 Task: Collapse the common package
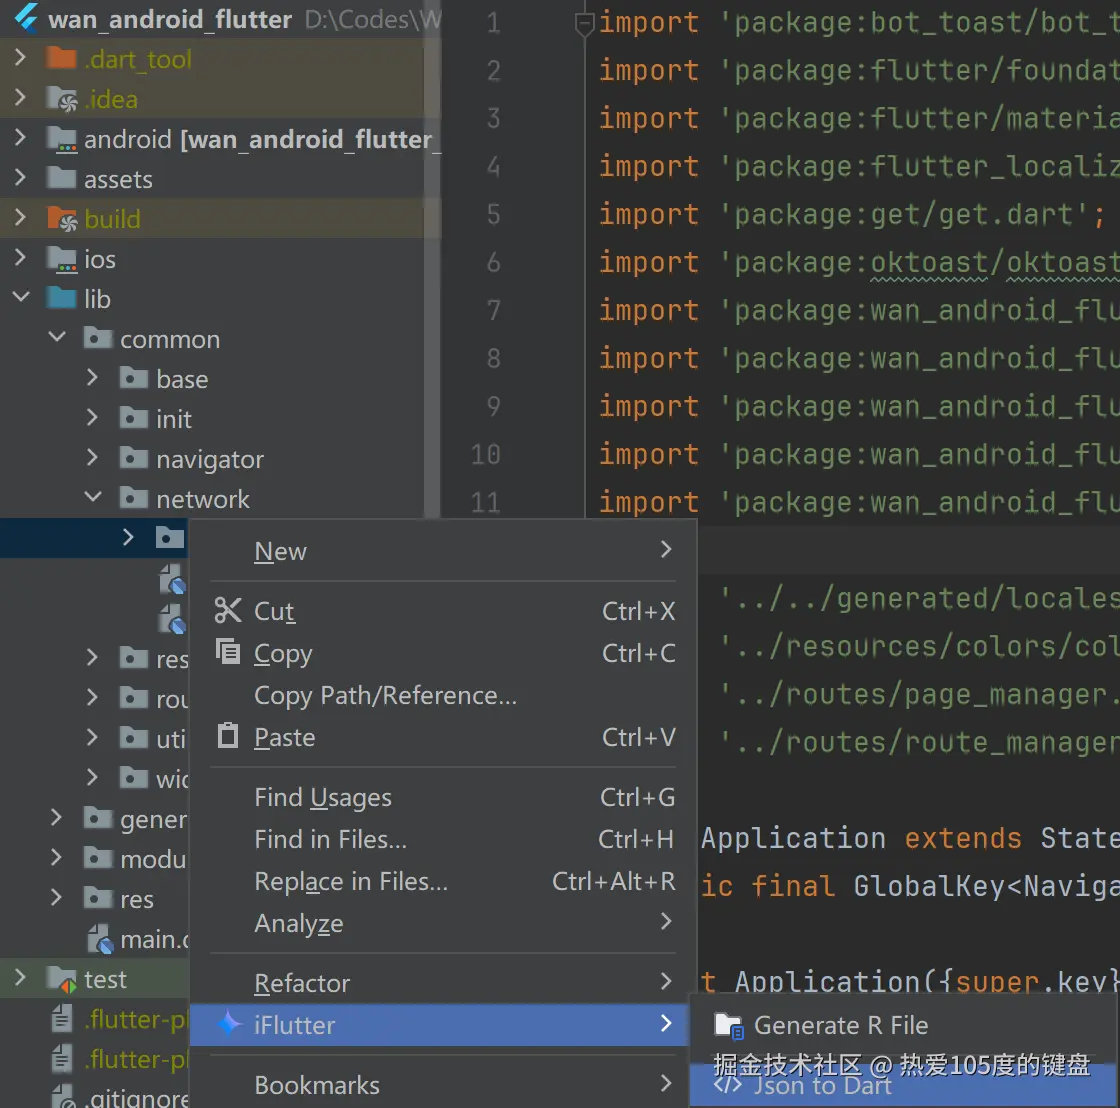[57, 336]
